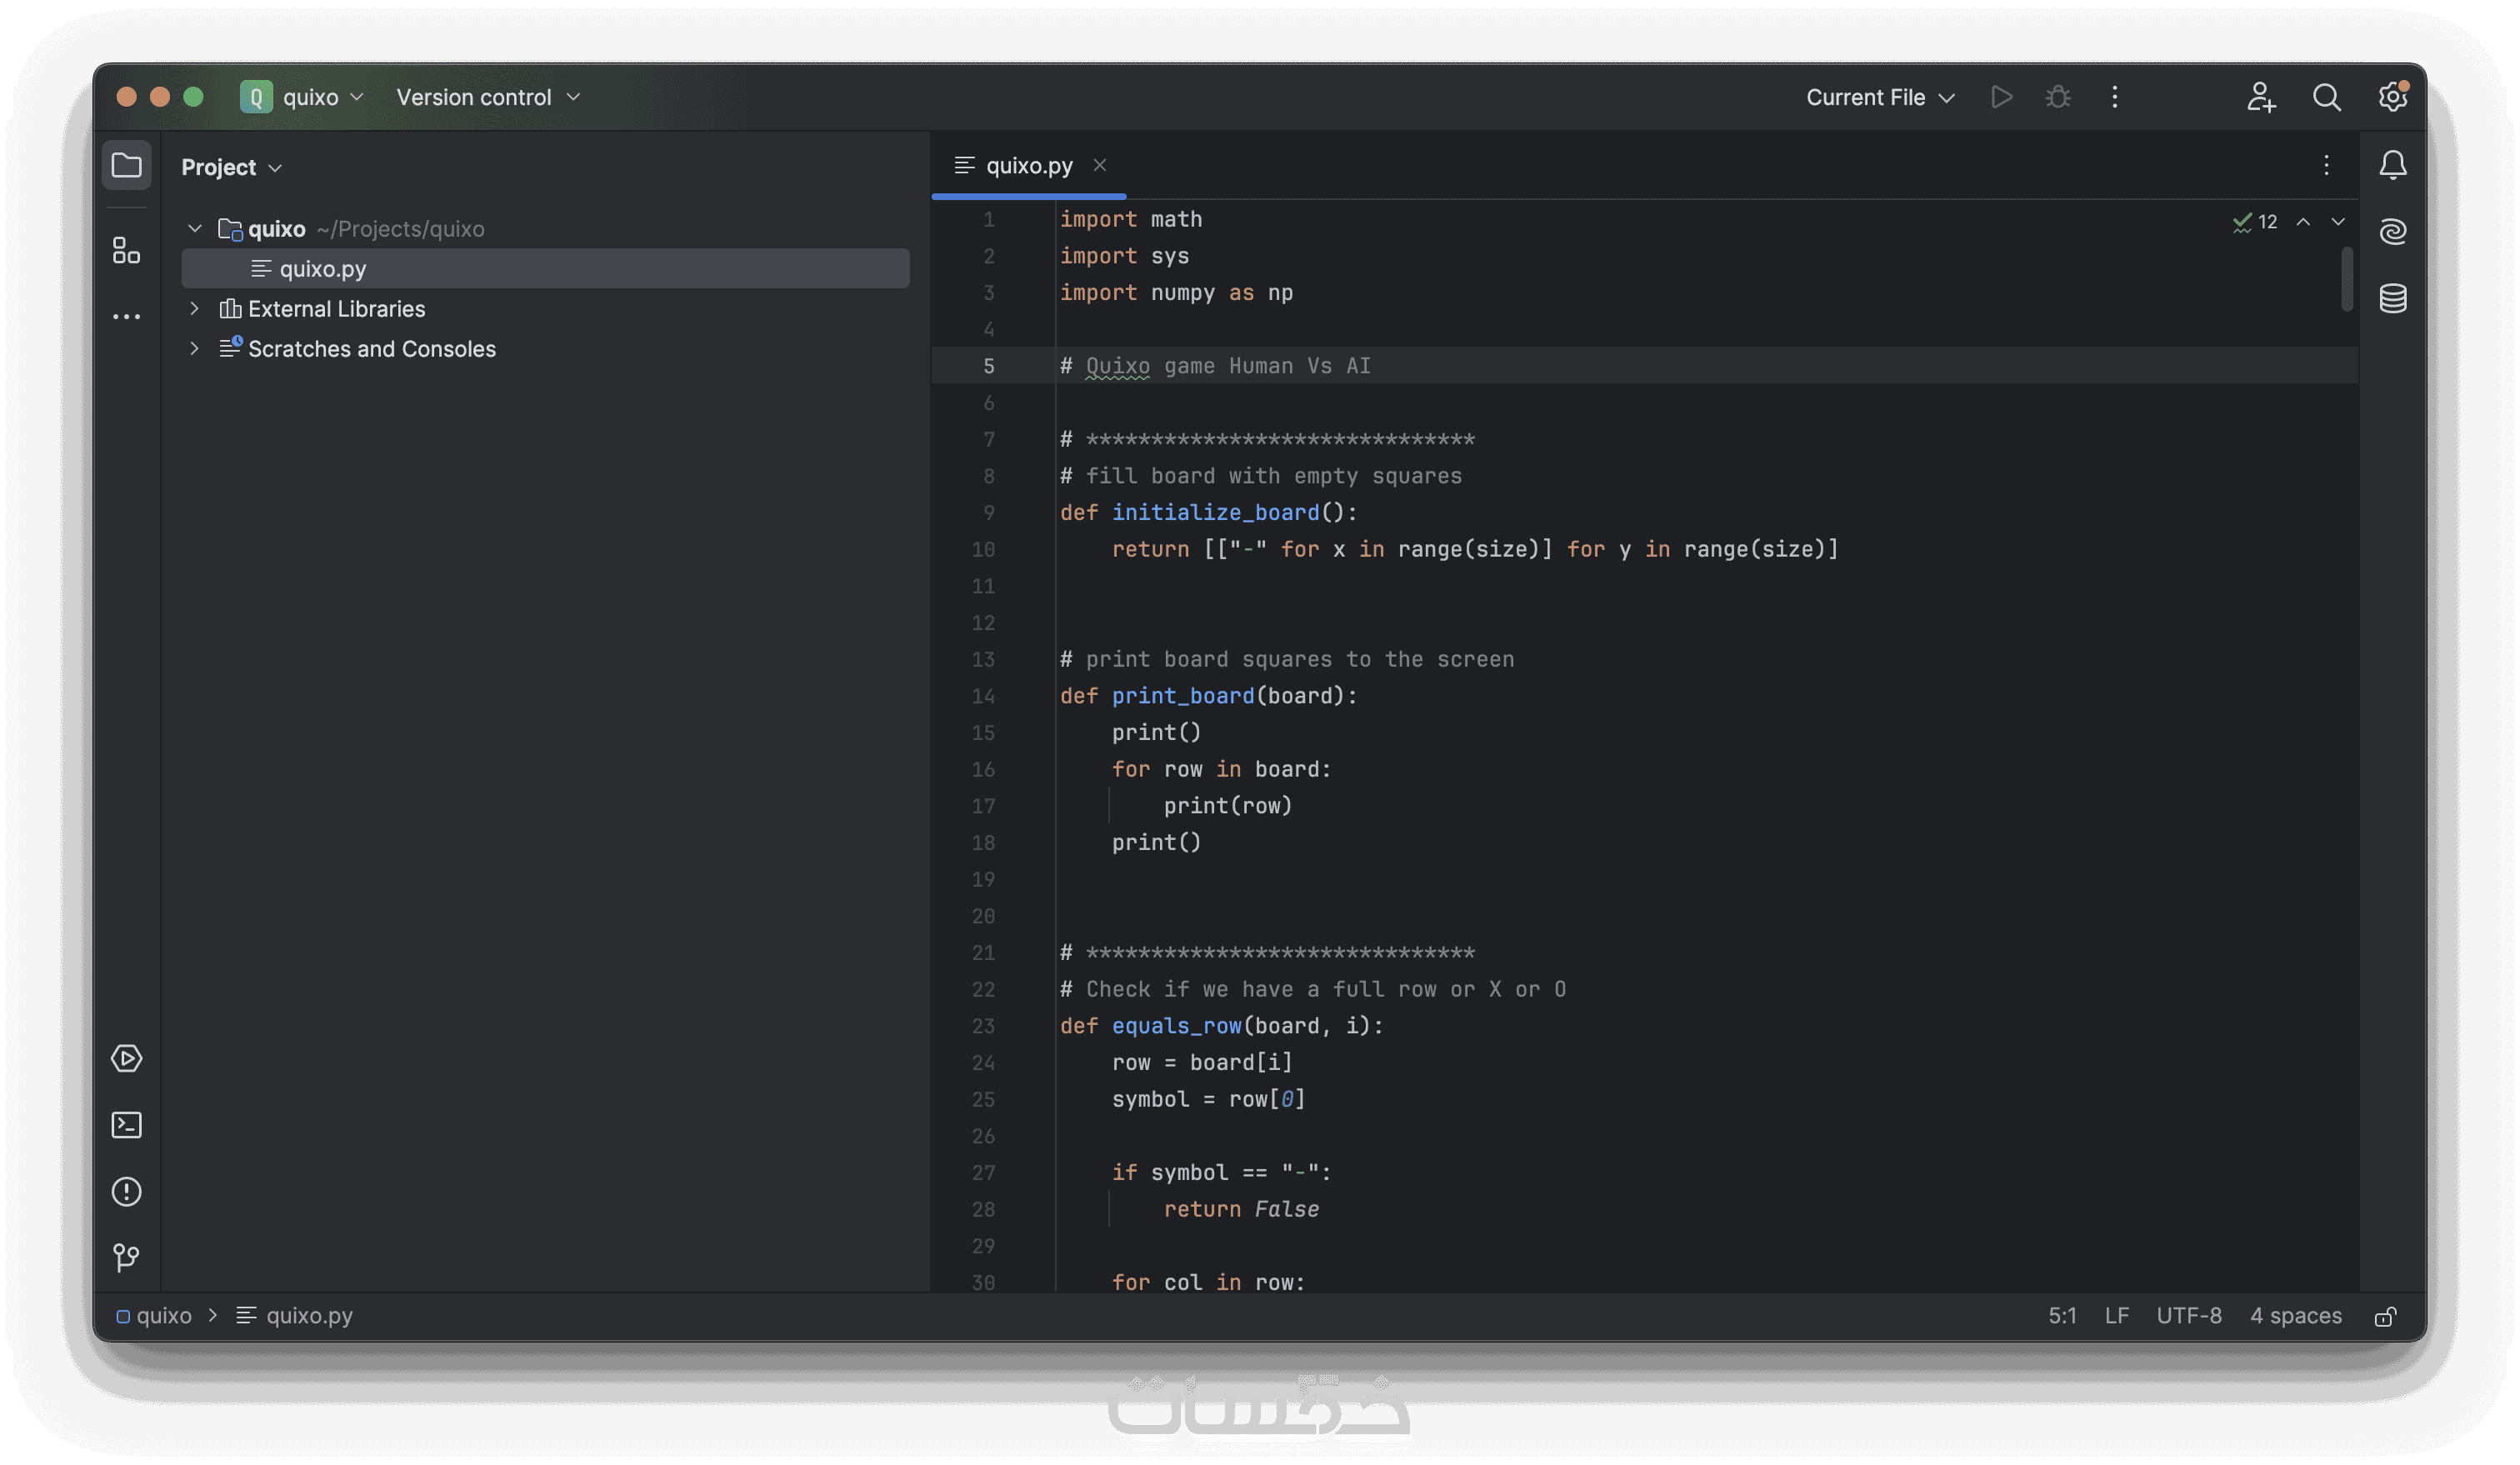Viewport: 2520px width, 1465px height.
Task: Run the current file with play button
Action: coord(2001,97)
